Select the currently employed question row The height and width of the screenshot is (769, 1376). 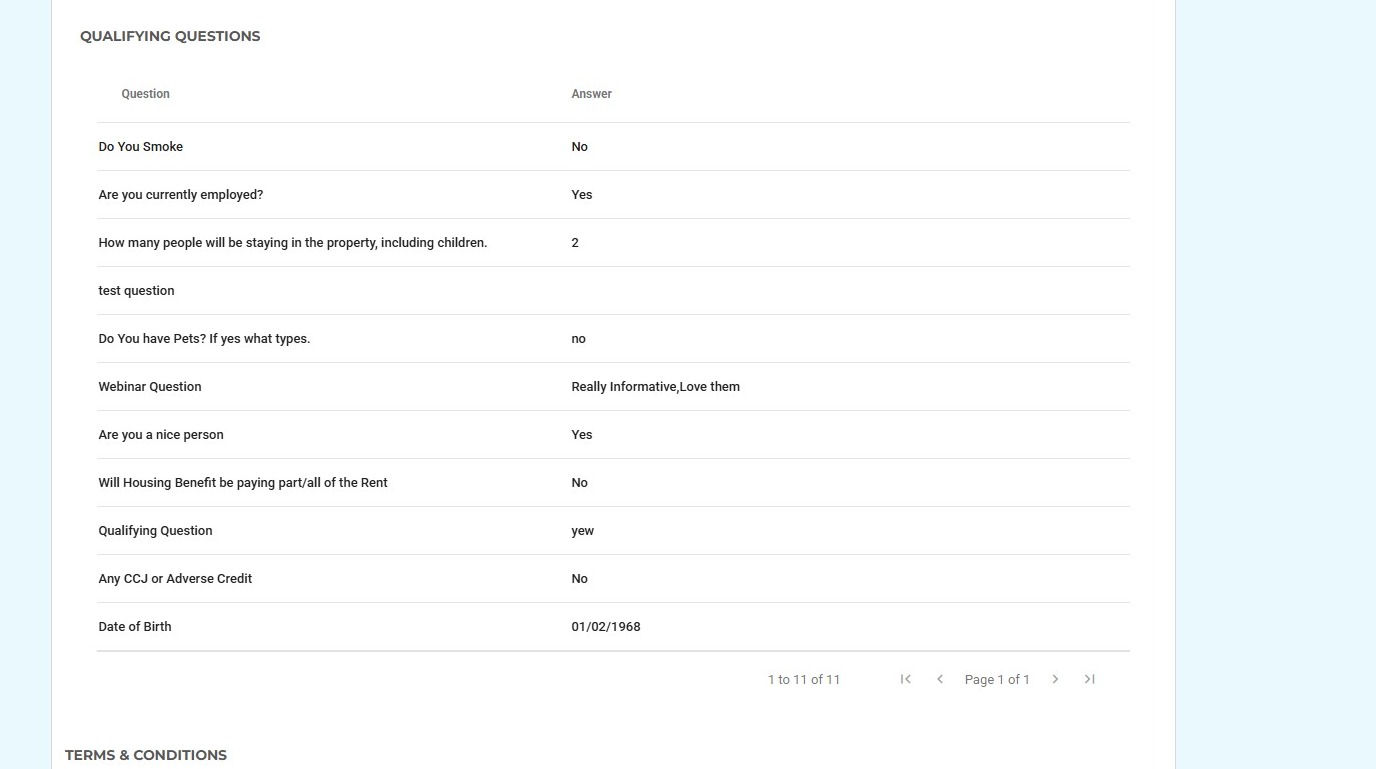tap(181, 195)
